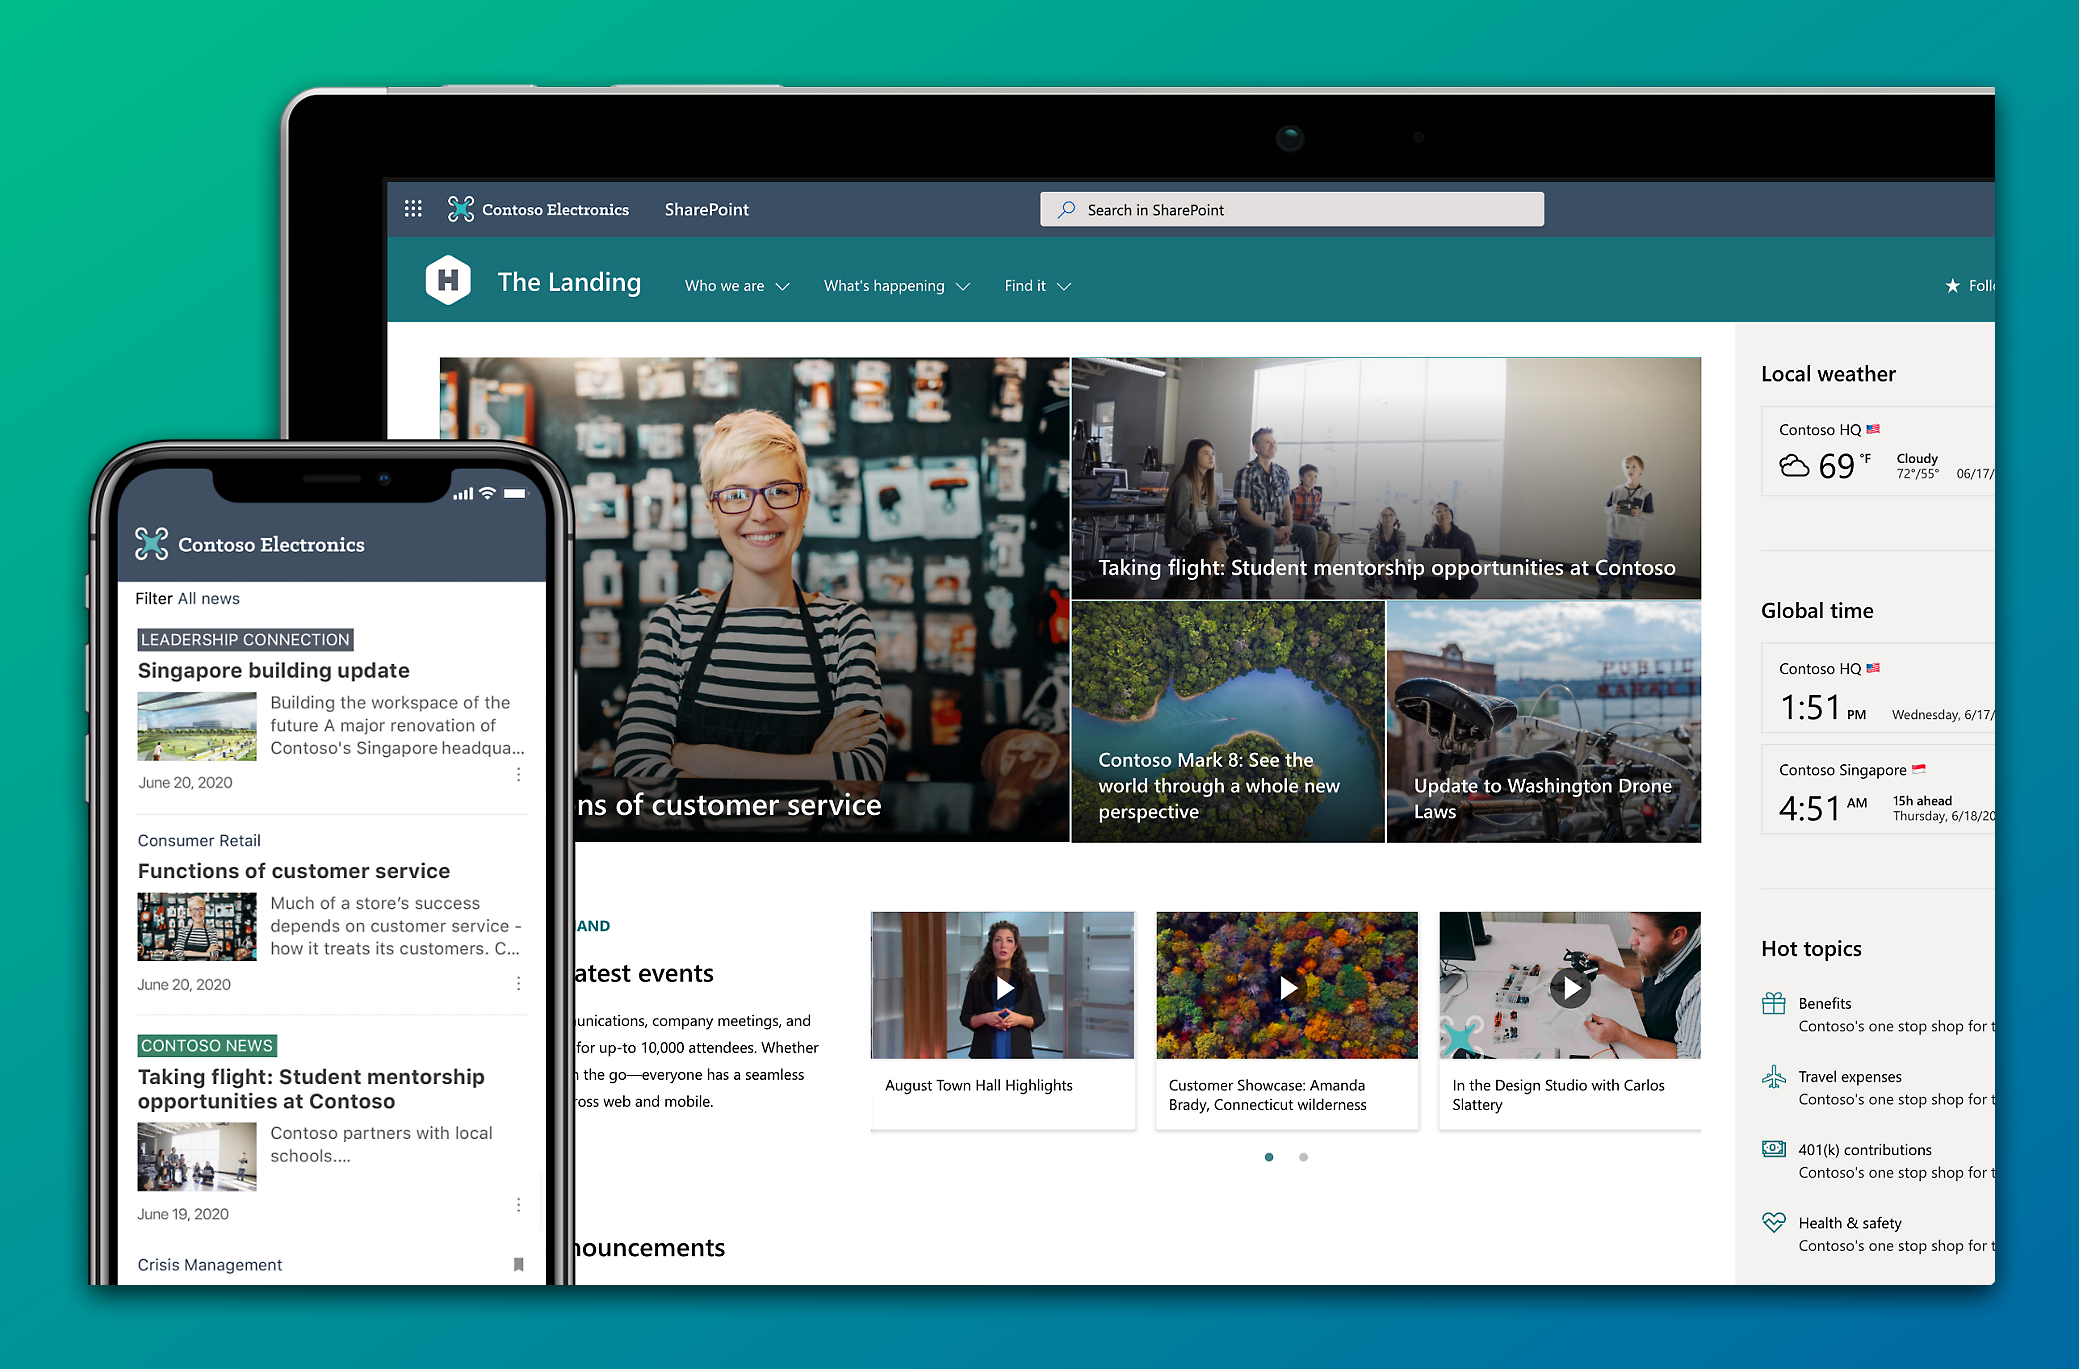Click the star Follow icon top right

[x=1955, y=284]
